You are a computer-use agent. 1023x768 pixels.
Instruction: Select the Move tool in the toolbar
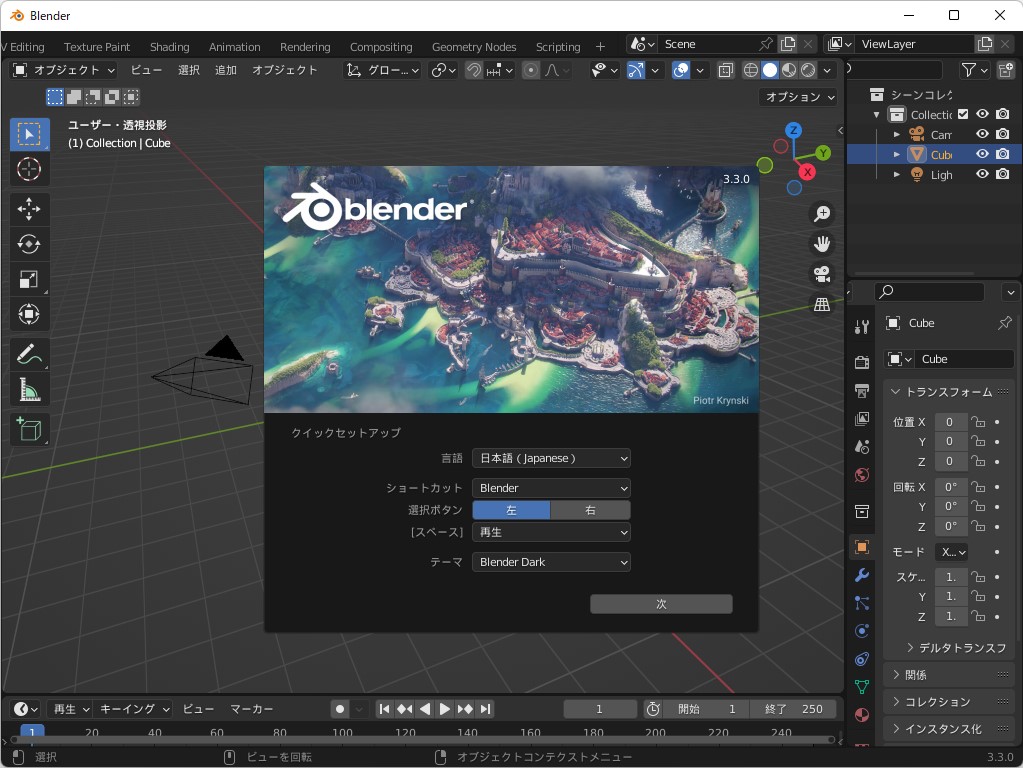pyautogui.click(x=29, y=209)
